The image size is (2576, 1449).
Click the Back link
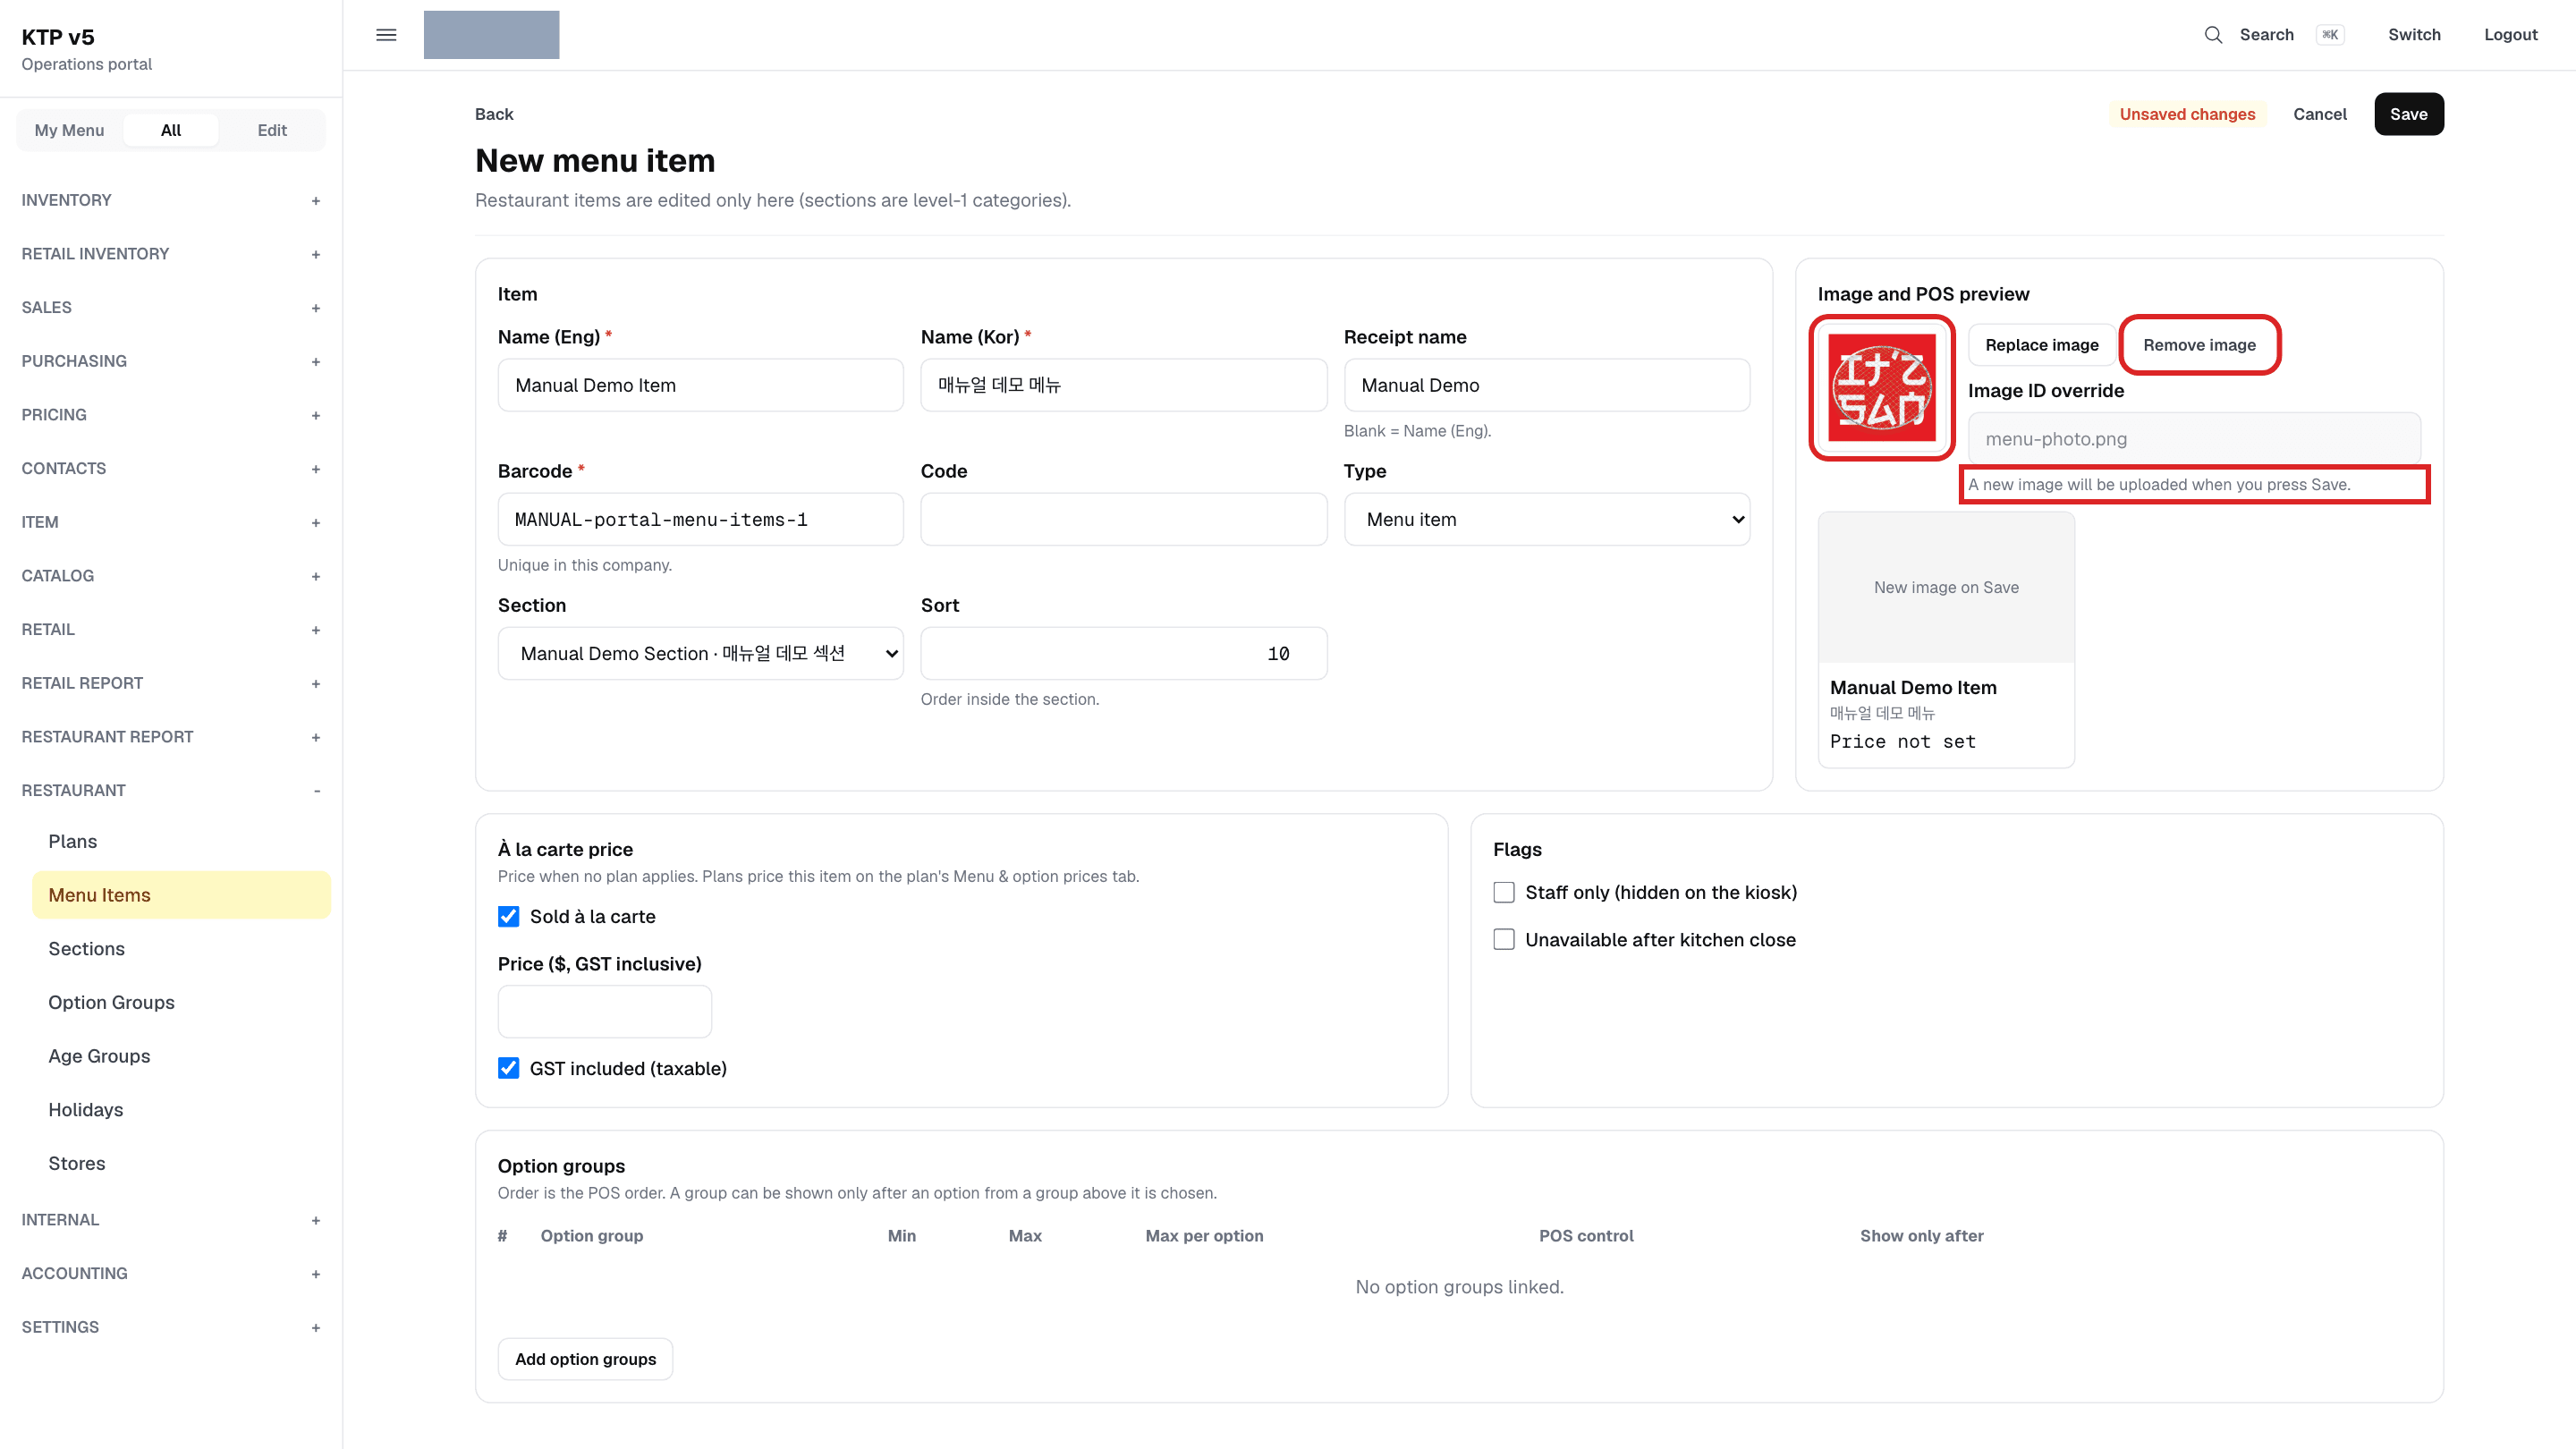494,114
